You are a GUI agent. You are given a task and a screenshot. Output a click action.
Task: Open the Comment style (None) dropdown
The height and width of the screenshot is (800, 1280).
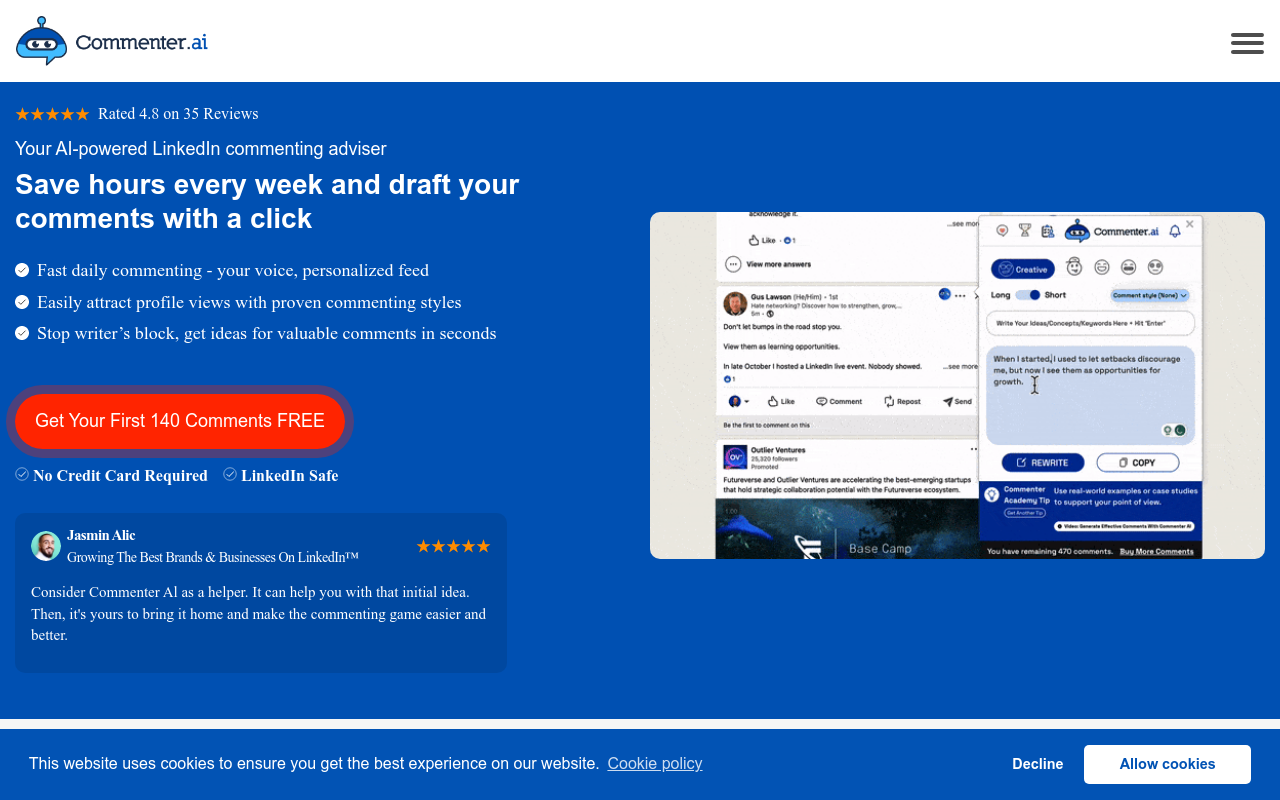click(1150, 295)
